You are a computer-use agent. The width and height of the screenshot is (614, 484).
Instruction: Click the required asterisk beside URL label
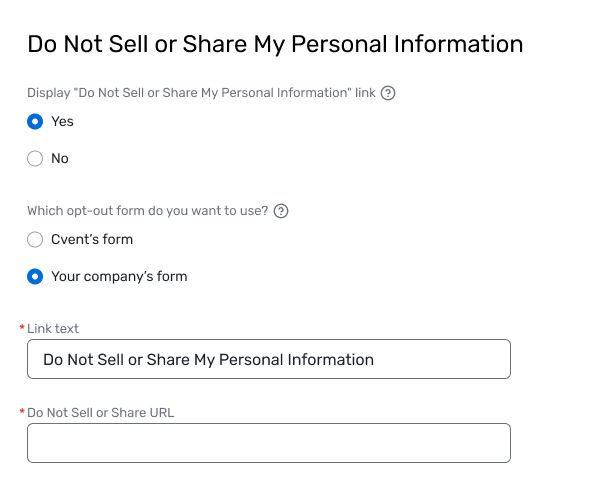point(22,411)
